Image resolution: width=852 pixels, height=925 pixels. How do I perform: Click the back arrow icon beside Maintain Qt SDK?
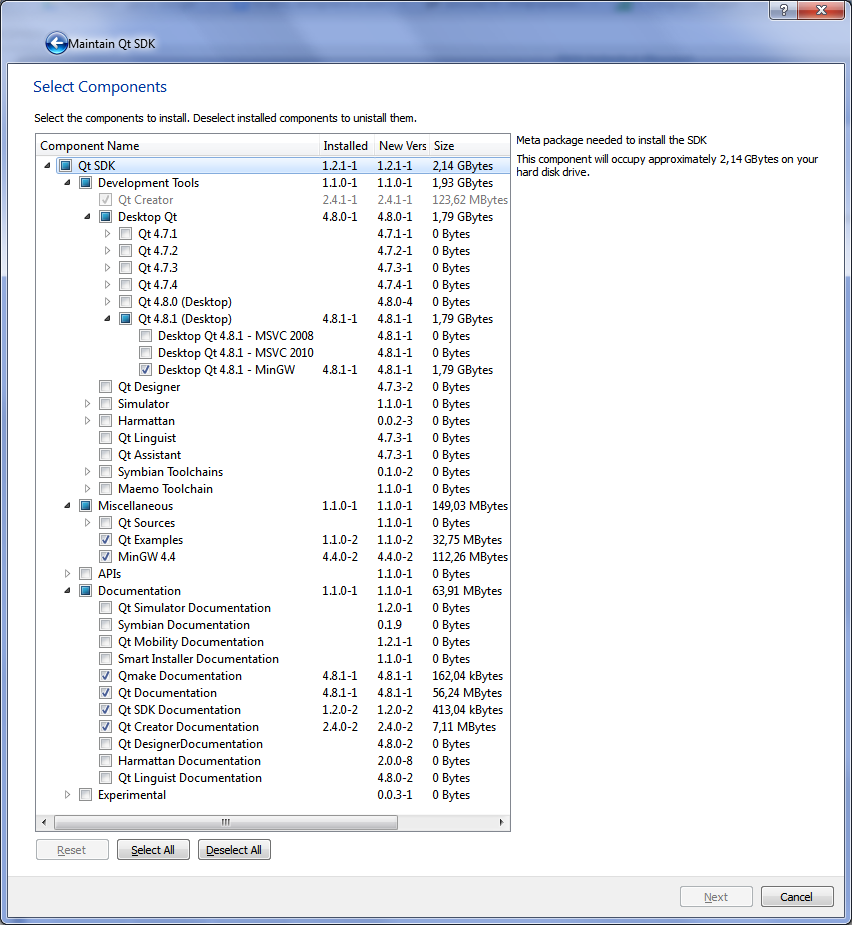(x=56, y=44)
